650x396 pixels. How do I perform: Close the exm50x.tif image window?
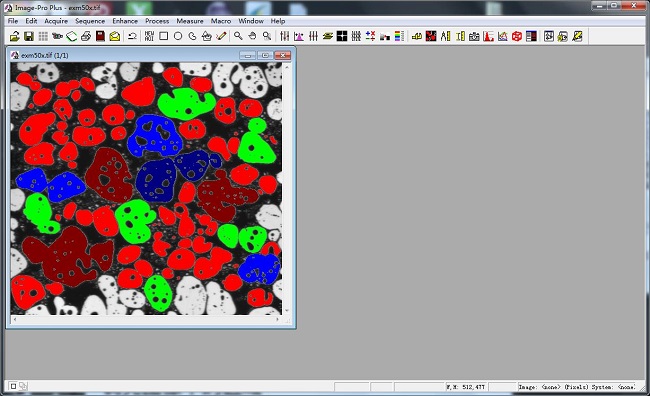(283, 55)
